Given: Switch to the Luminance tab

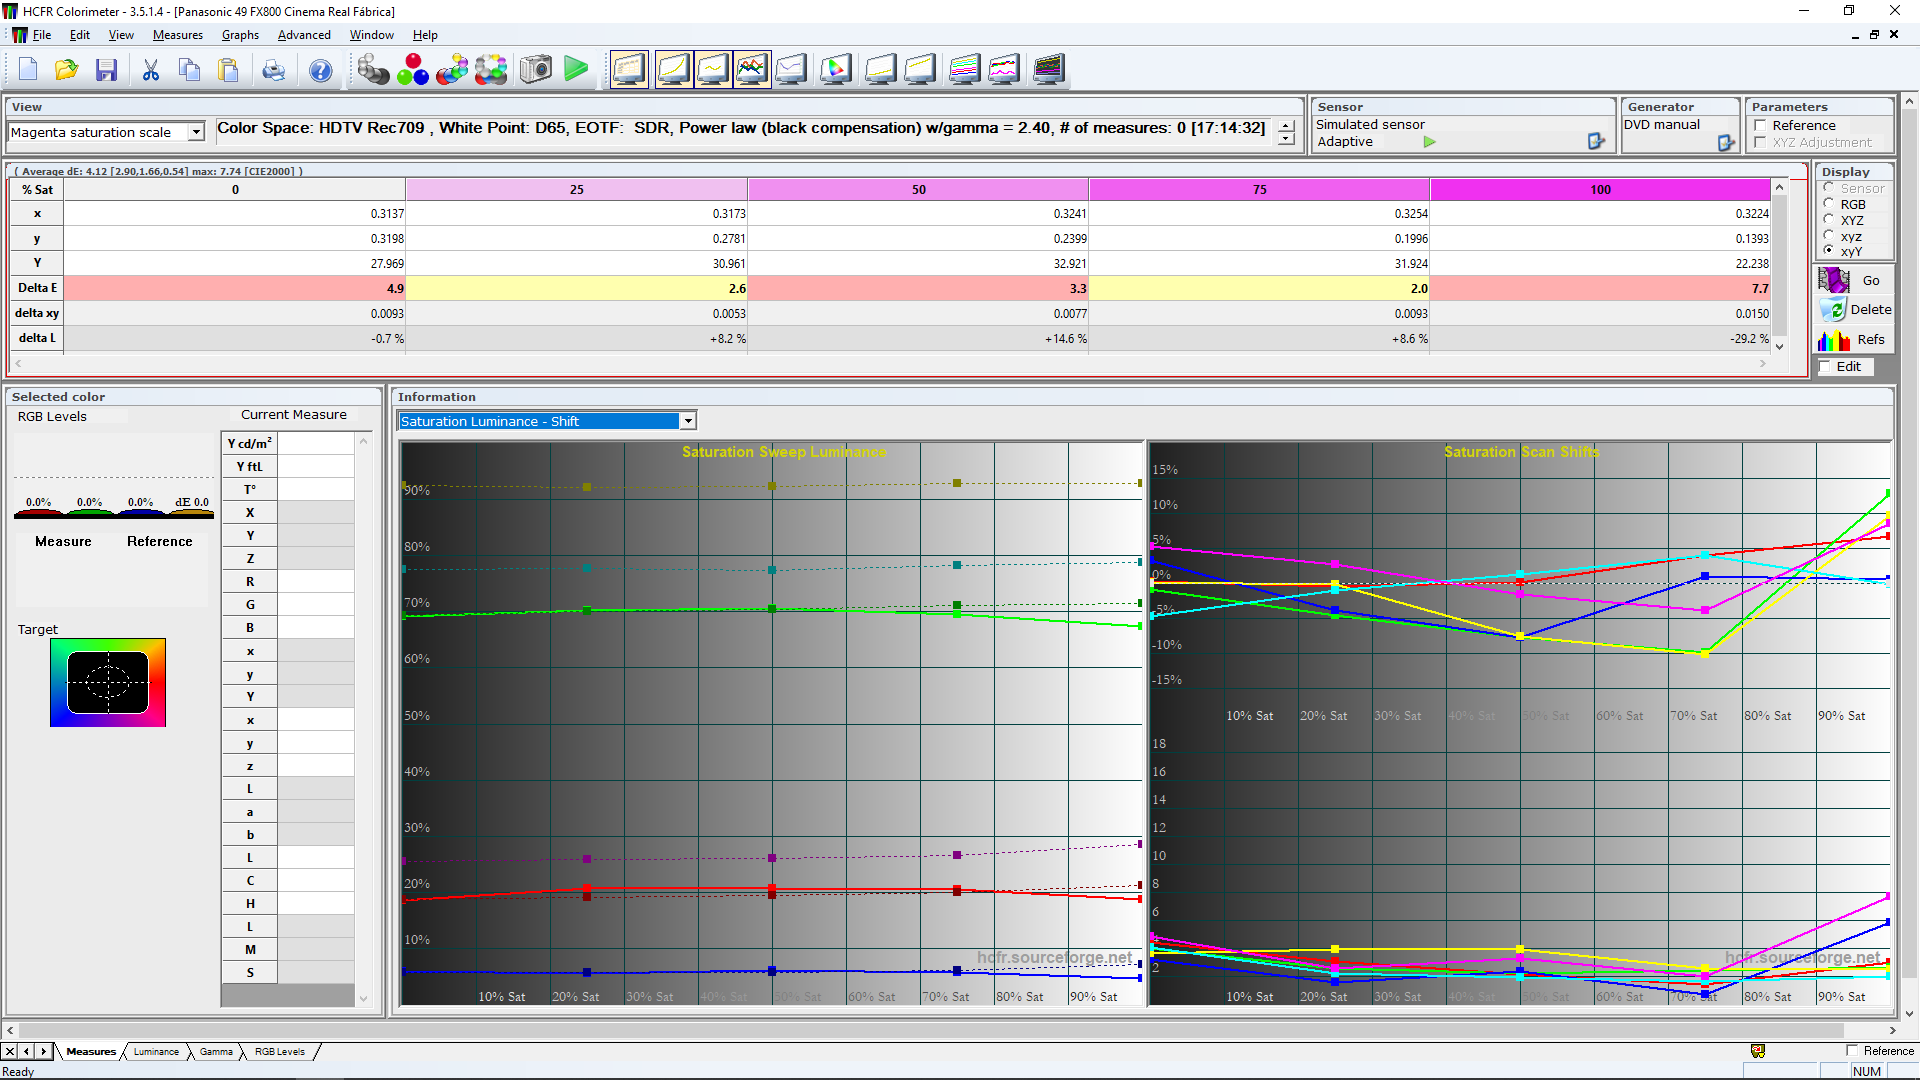Looking at the screenshot, I should click(x=156, y=1052).
